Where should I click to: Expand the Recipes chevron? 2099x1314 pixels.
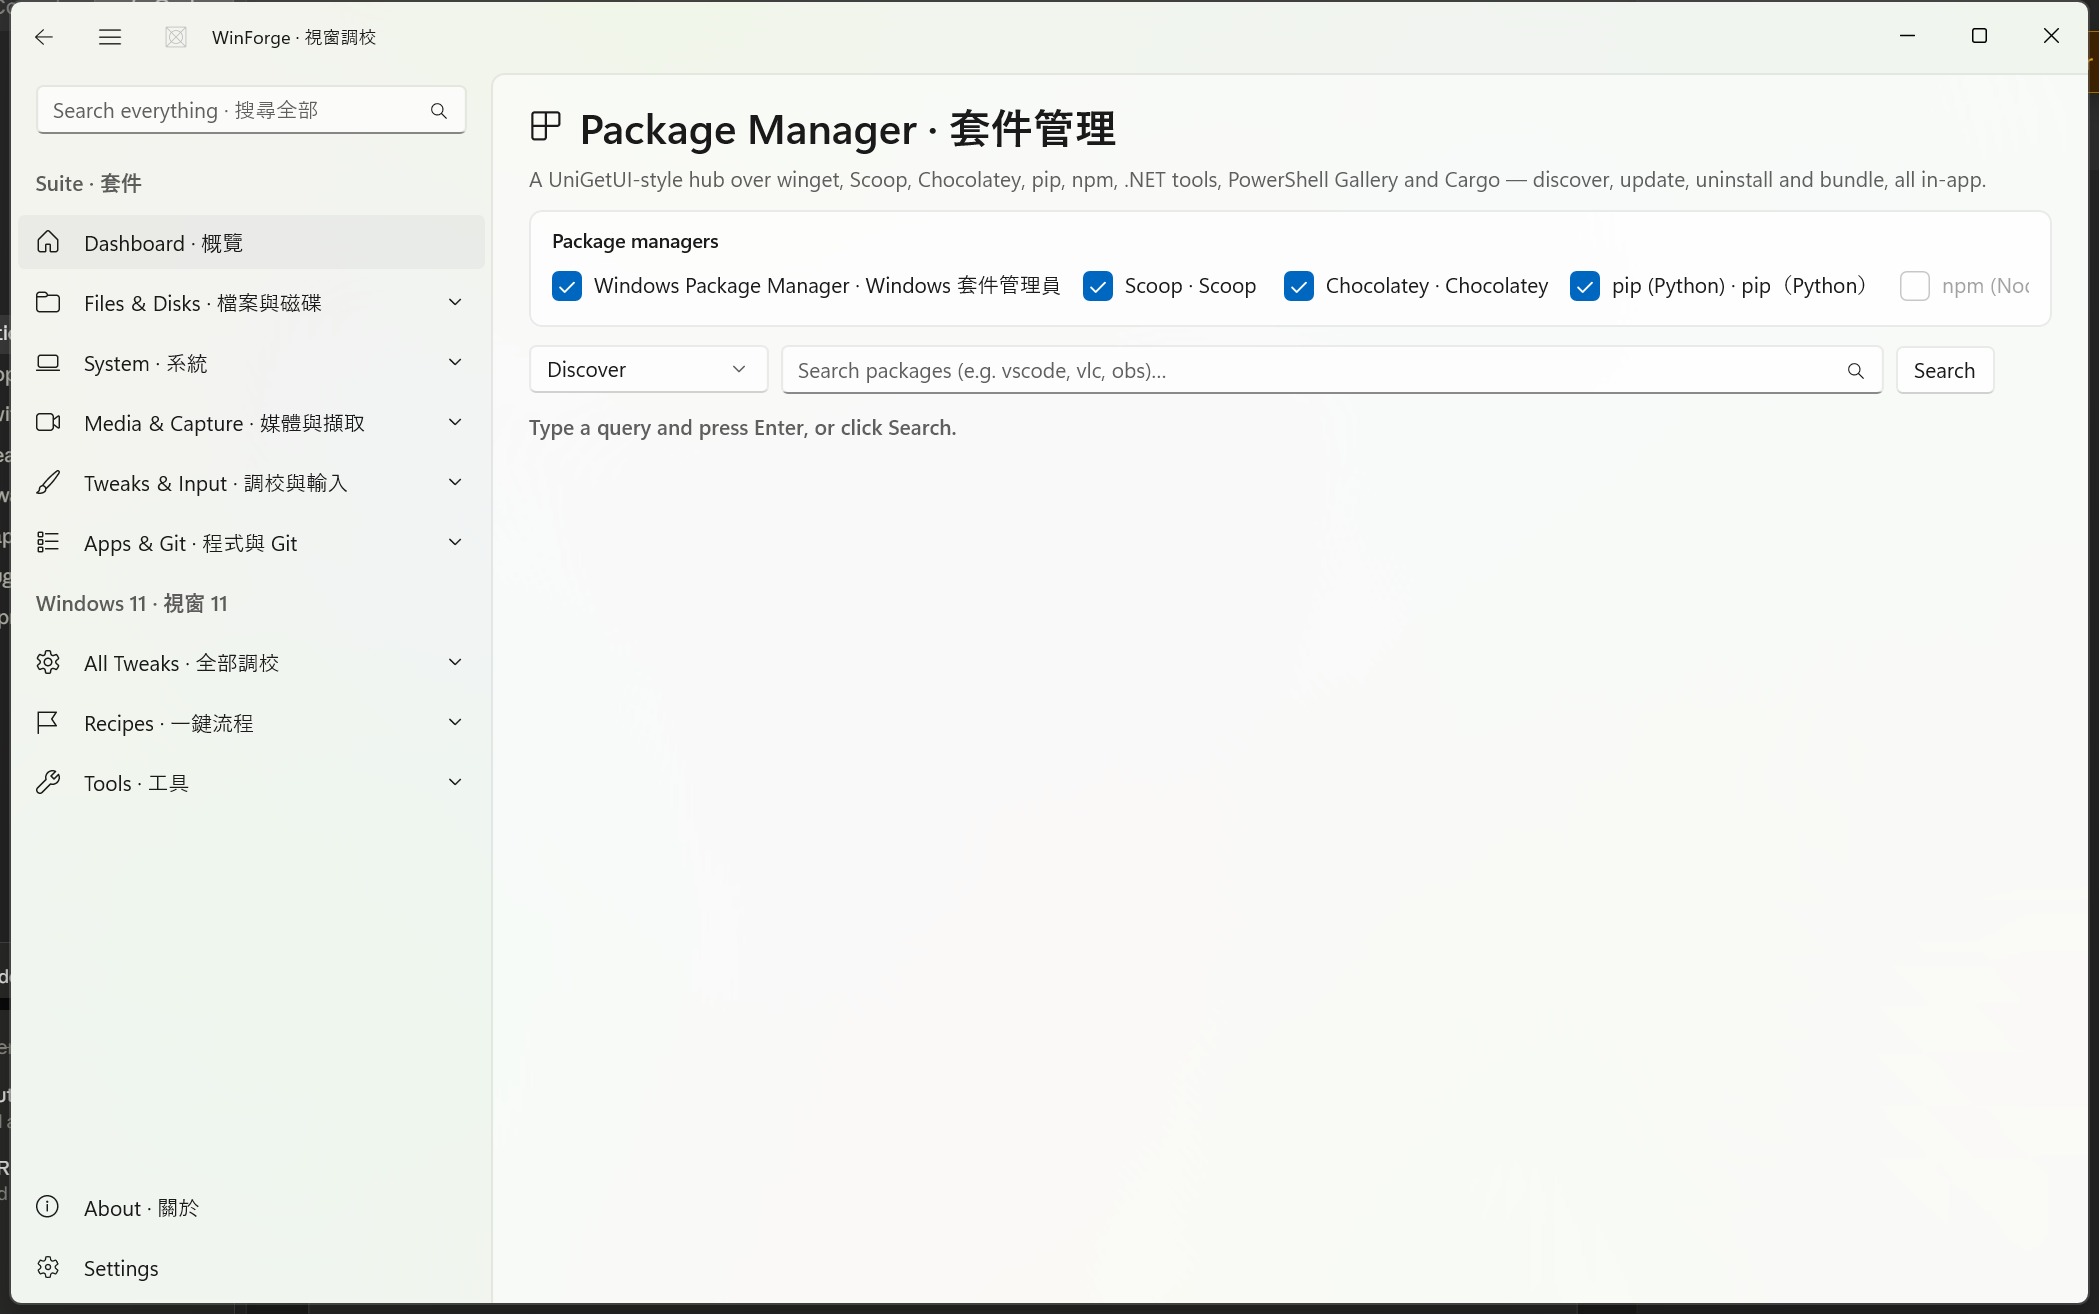point(455,723)
